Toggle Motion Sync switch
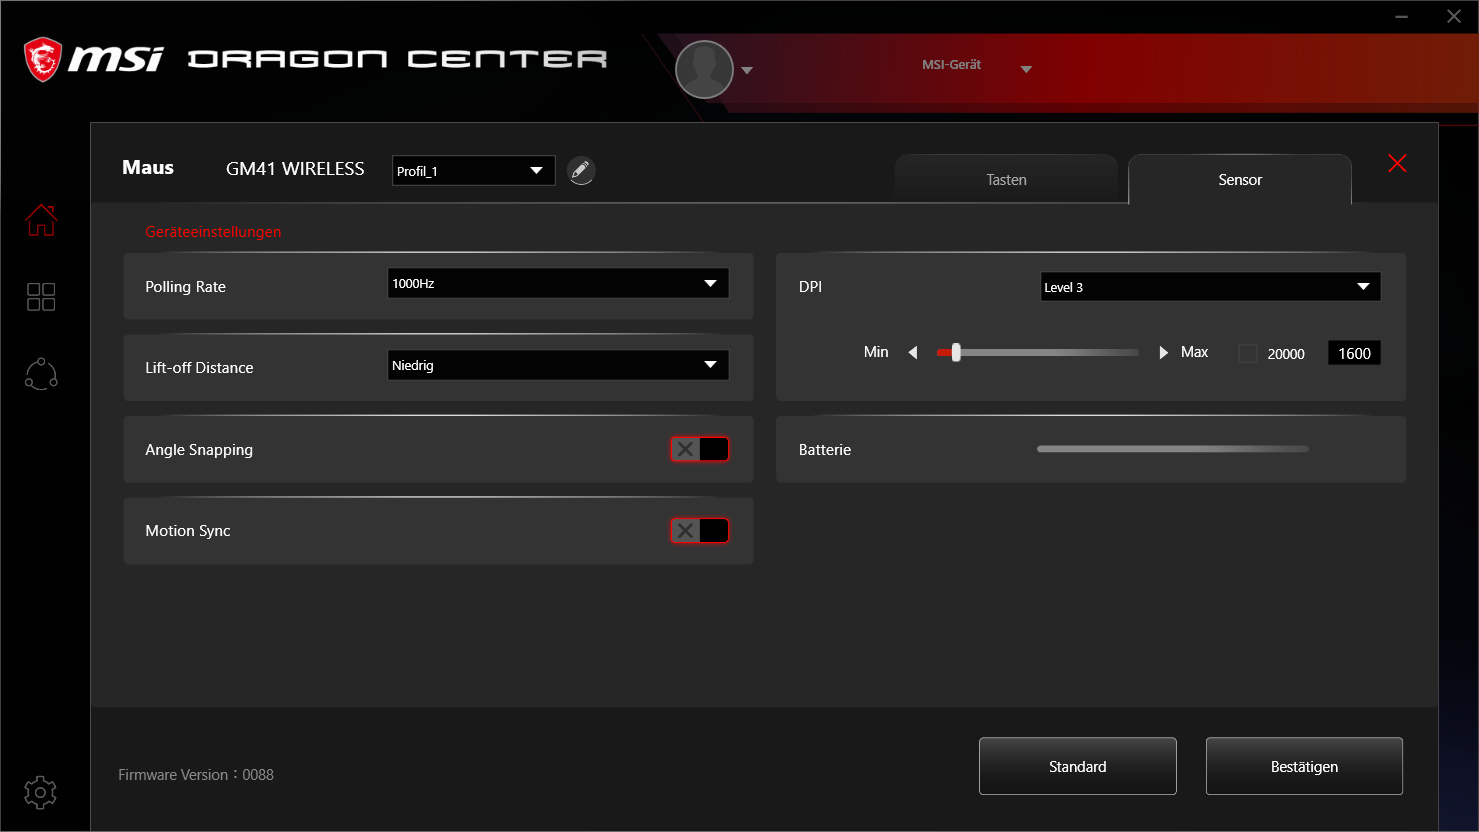This screenshot has height=832, width=1479. [699, 531]
